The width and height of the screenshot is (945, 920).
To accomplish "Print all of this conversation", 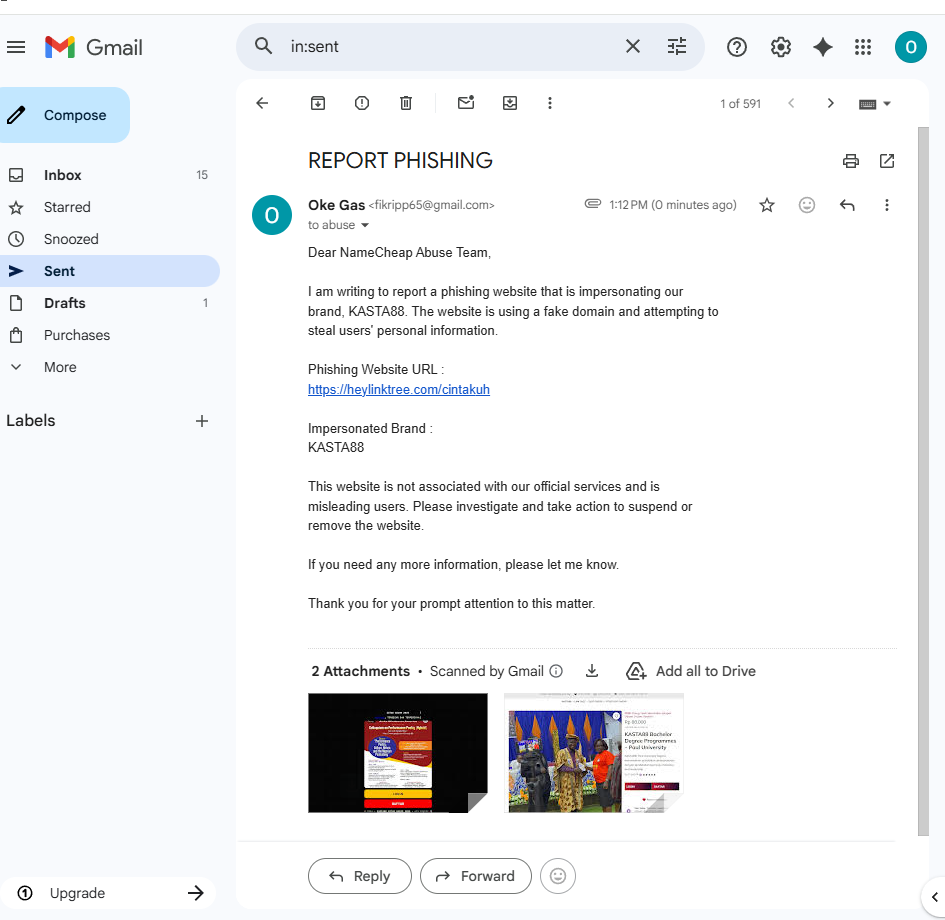I will click(x=850, y=161).
